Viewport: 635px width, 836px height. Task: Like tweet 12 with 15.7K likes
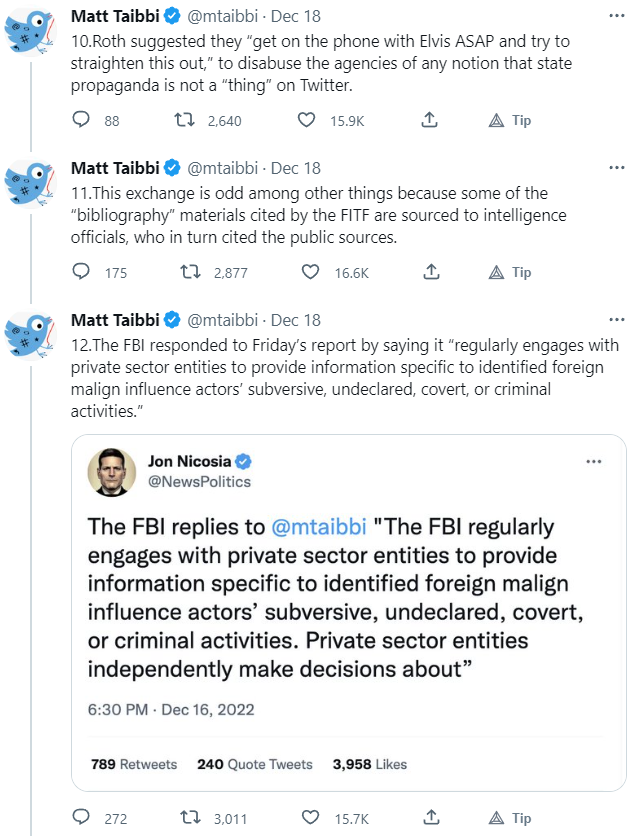click(309, 818)
